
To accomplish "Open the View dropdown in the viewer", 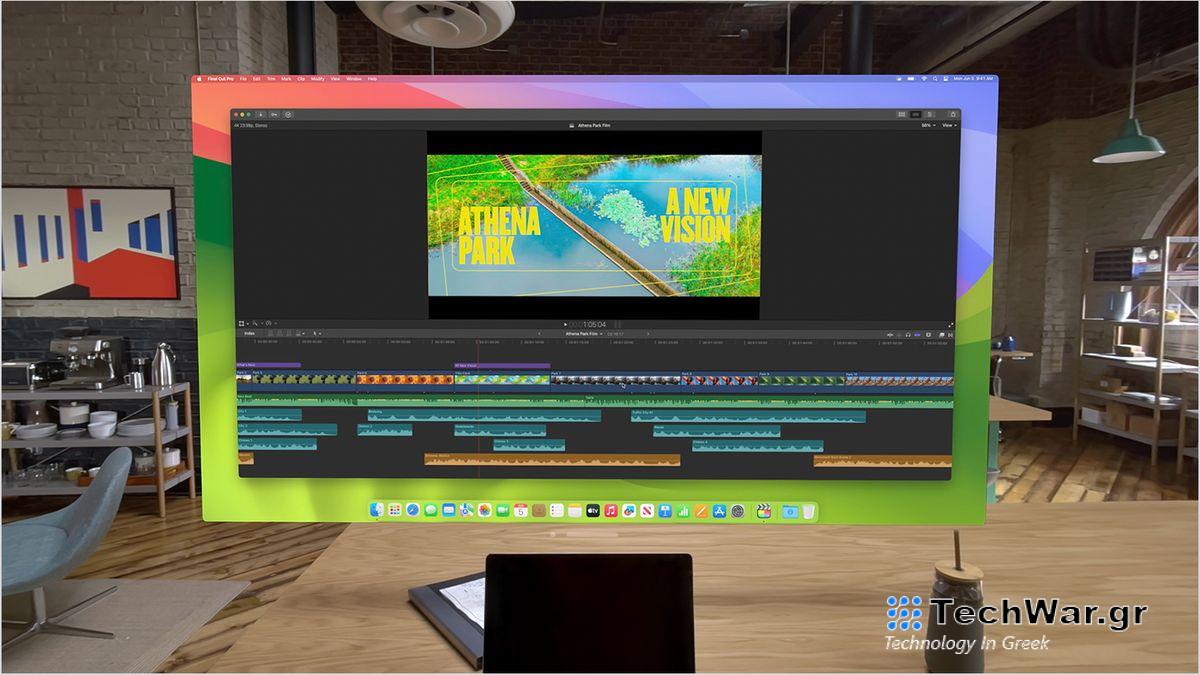I will click(950, 126).
